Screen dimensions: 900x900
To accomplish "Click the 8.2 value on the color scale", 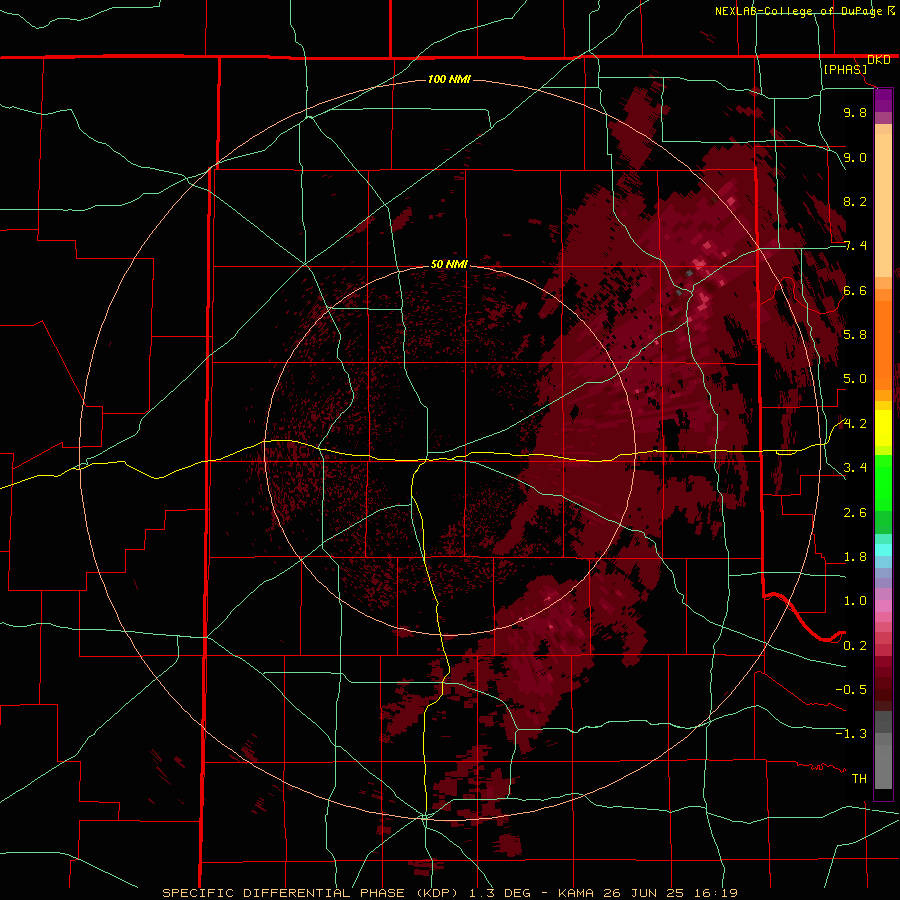I will [x=855, y=201].
